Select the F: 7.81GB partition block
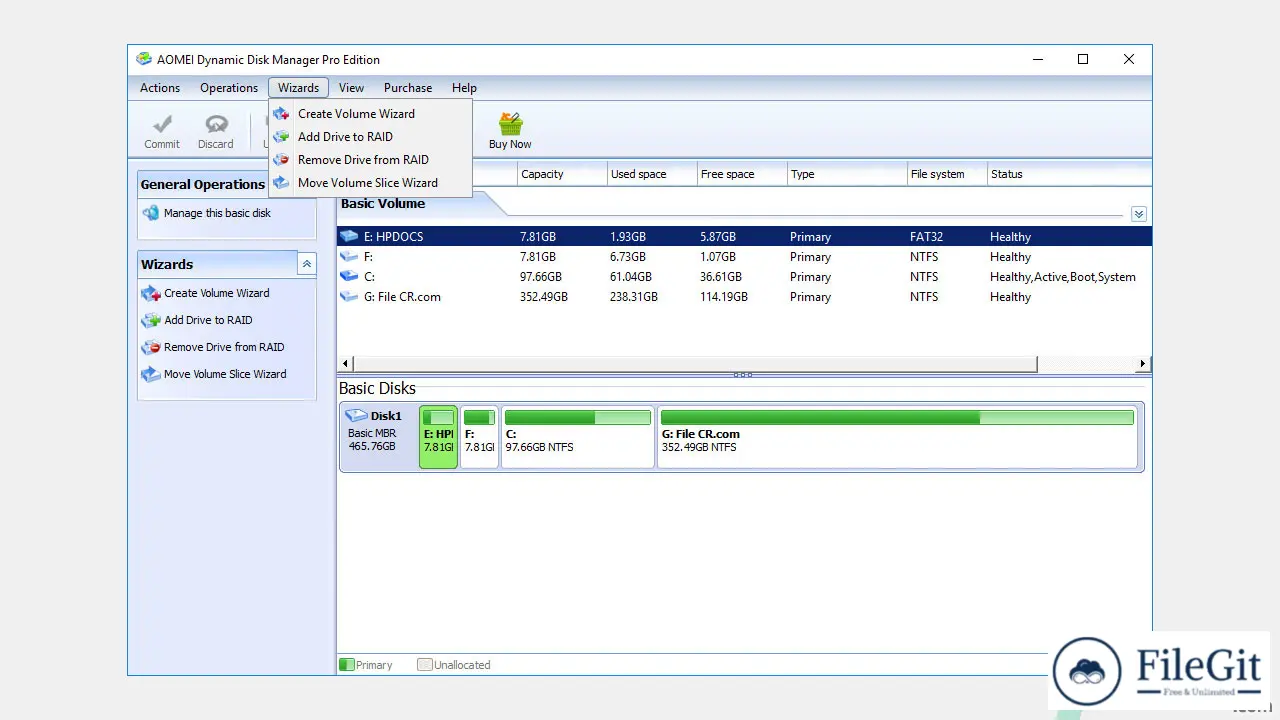Image resolution: width=1280 pixels, height=720 pixels. coord(479,437)
